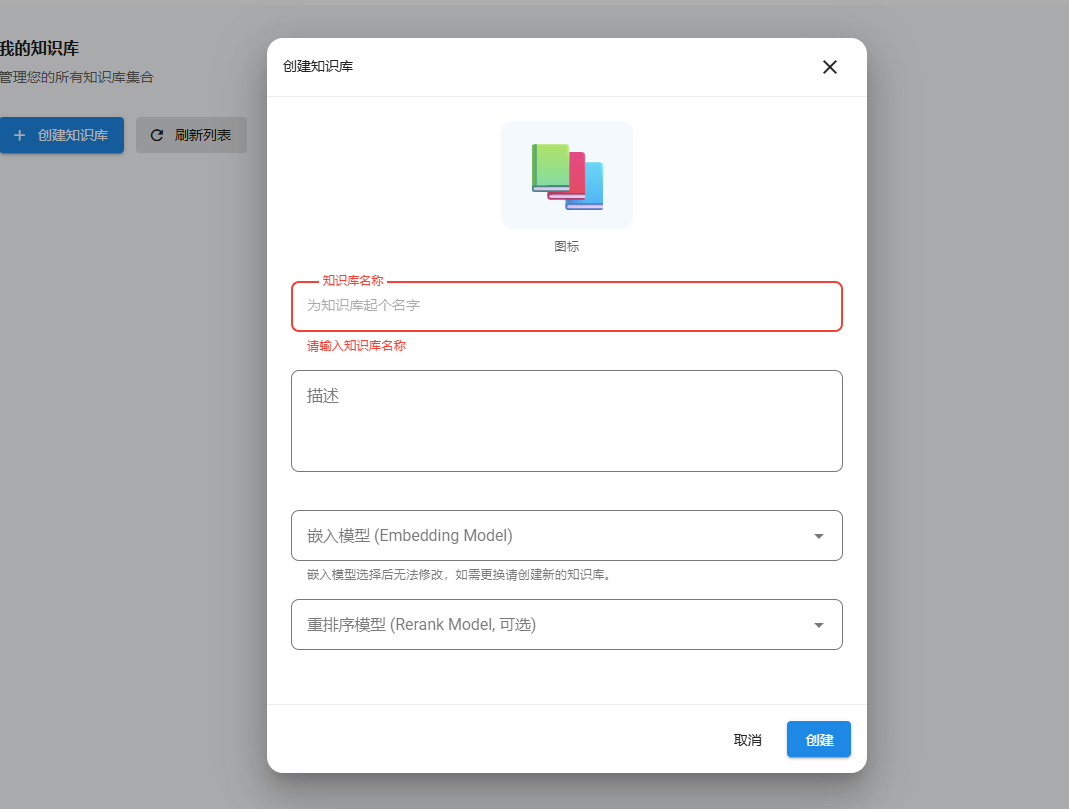Image resolution: width=1069 pixels, height=809 pixels.
Task: Click the plus icon beside 创建知识库
Action: (x=19, y=135)
